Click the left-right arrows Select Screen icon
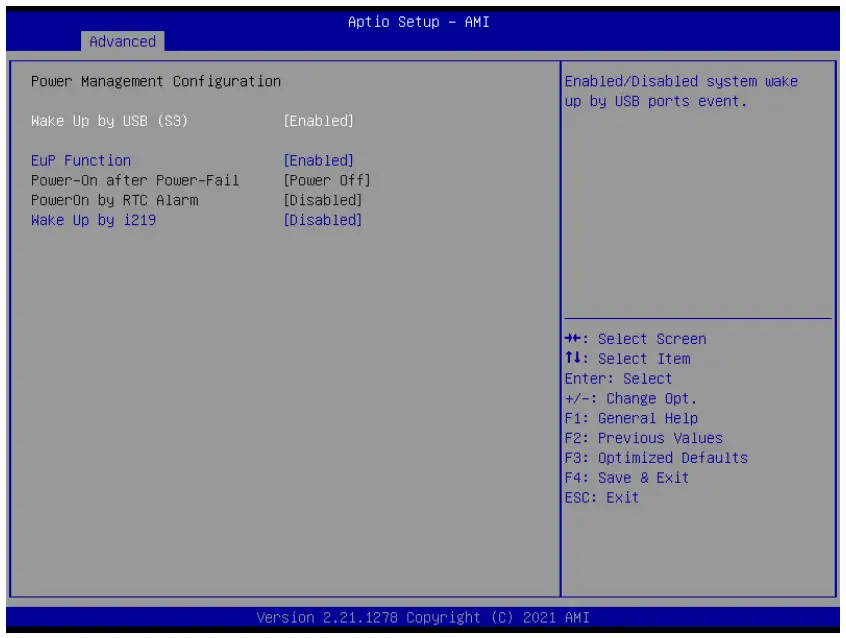 (x=573, y=338)
